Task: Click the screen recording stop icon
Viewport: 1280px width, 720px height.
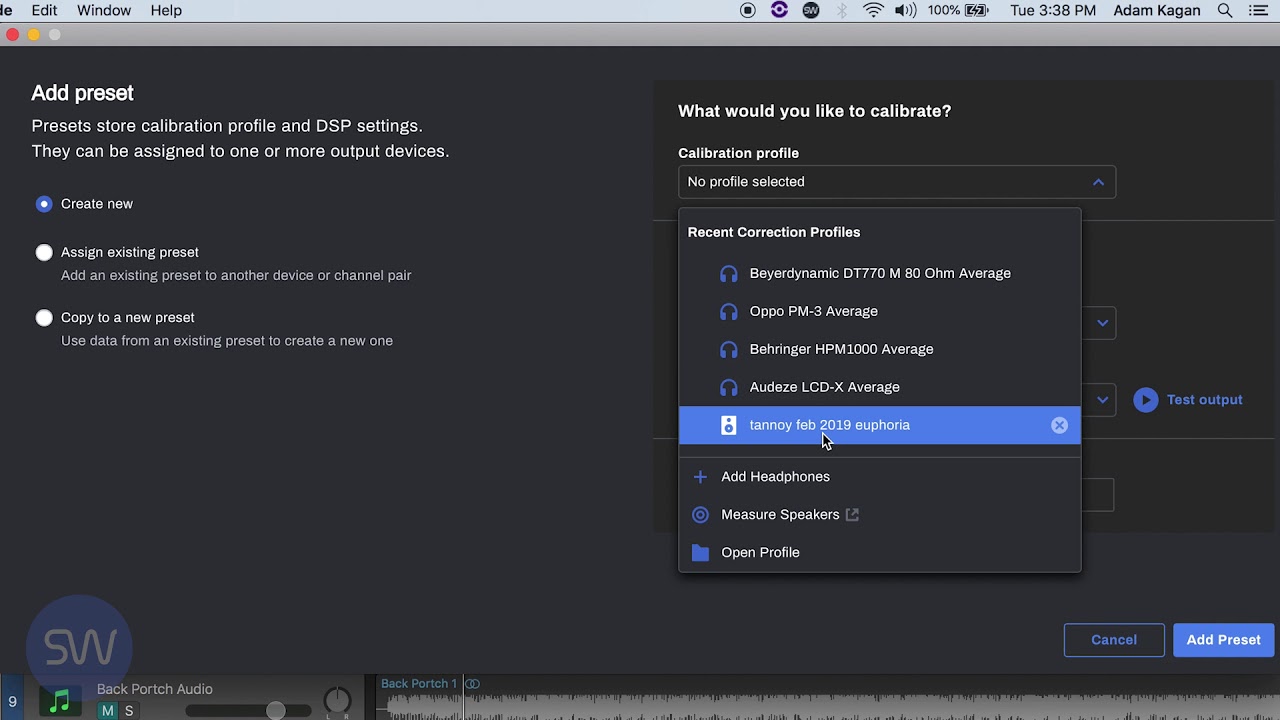Action: 748,10
